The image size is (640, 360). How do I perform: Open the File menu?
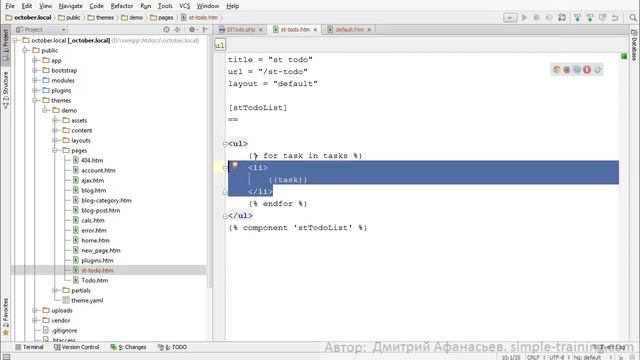point(10,6)
